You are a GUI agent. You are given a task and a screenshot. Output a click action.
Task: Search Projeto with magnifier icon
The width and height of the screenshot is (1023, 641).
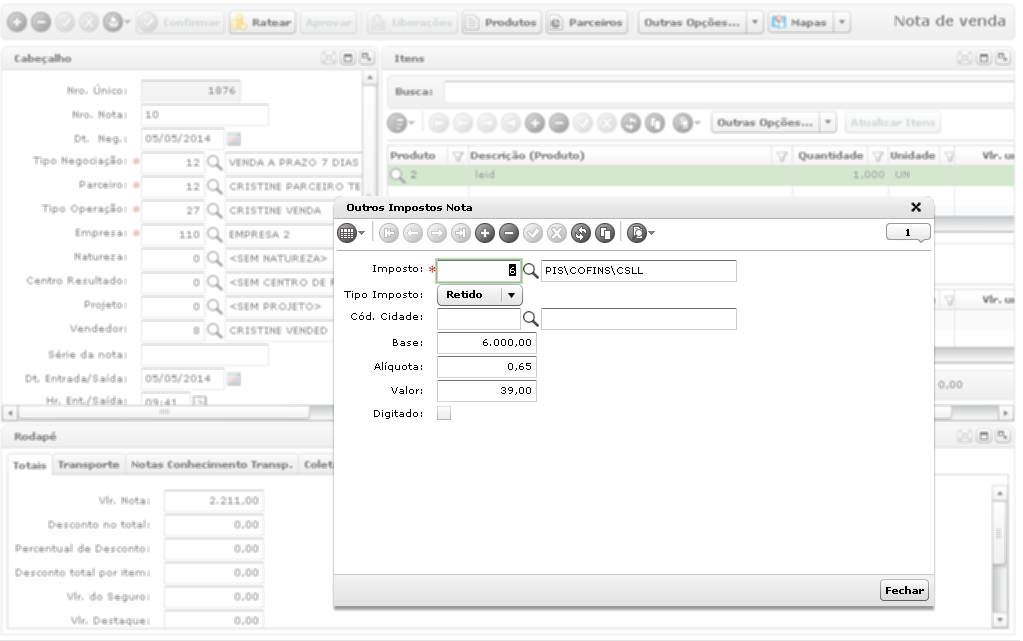[x=214, y=306]
